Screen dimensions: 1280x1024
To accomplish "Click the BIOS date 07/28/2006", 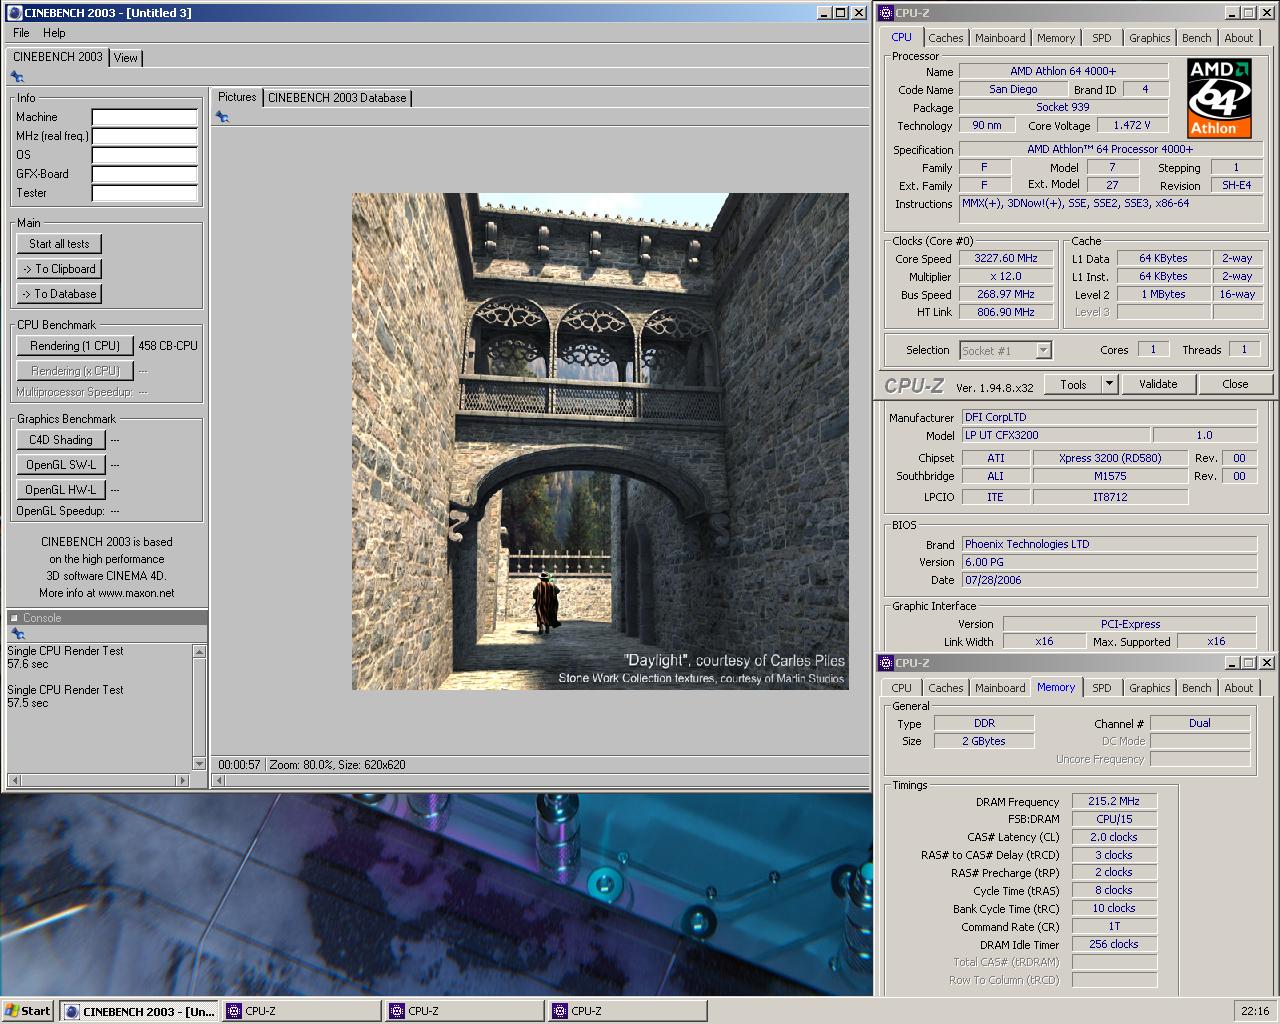I will coord(1109,580).
